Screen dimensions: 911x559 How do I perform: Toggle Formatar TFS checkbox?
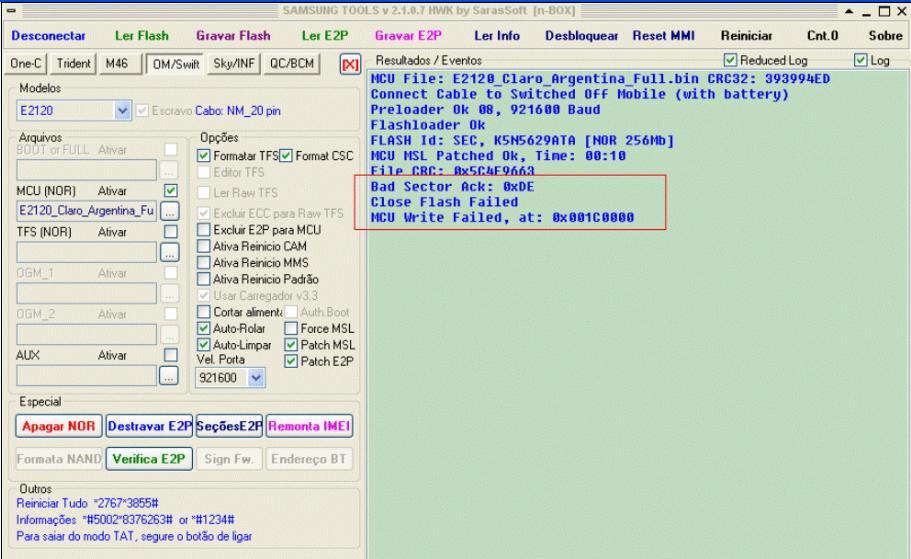point(203,156)
